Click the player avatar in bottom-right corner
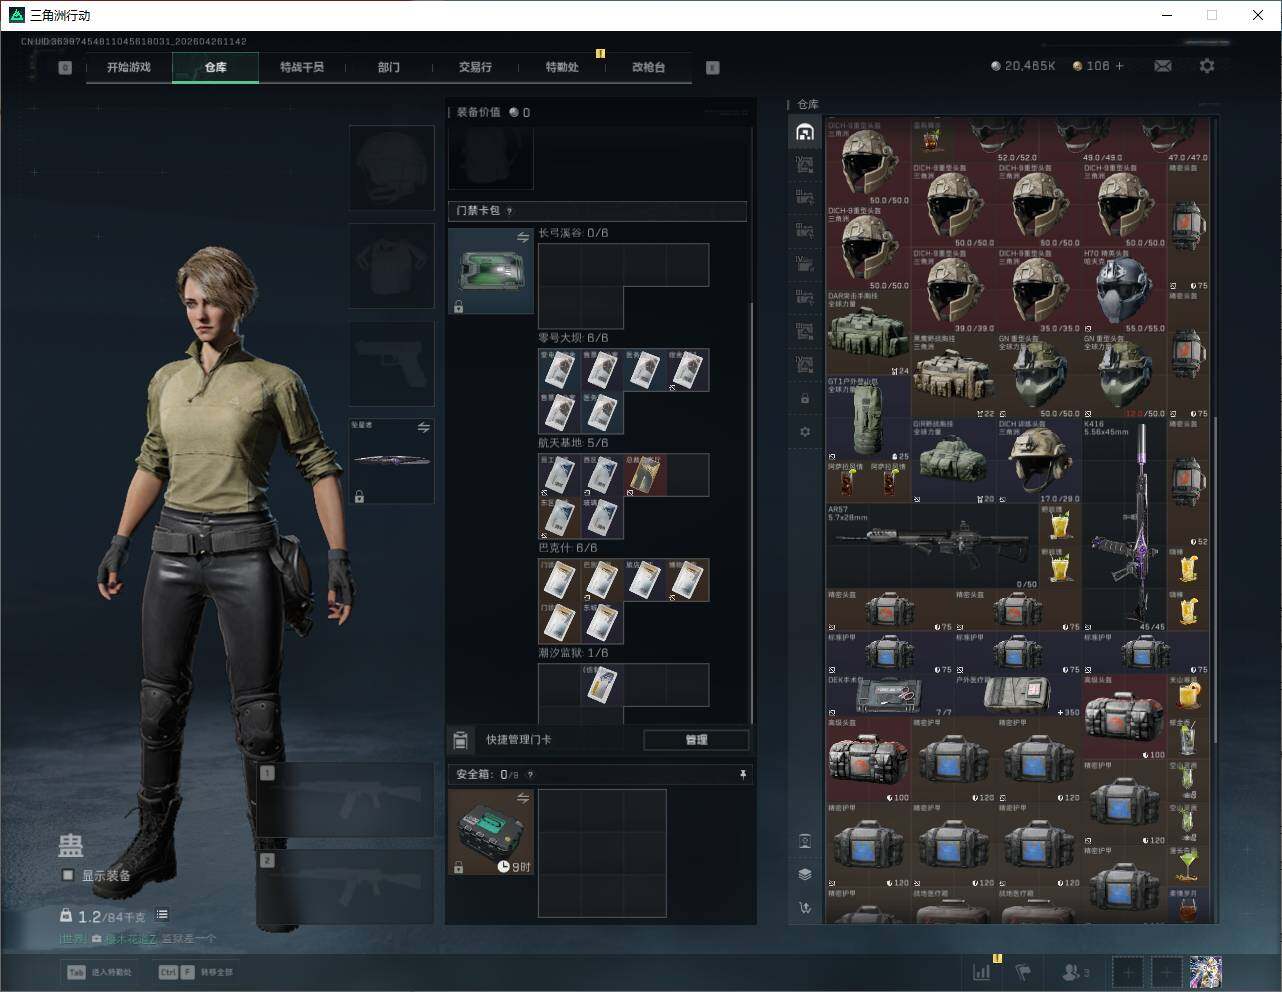 (x=1206, y=971)
